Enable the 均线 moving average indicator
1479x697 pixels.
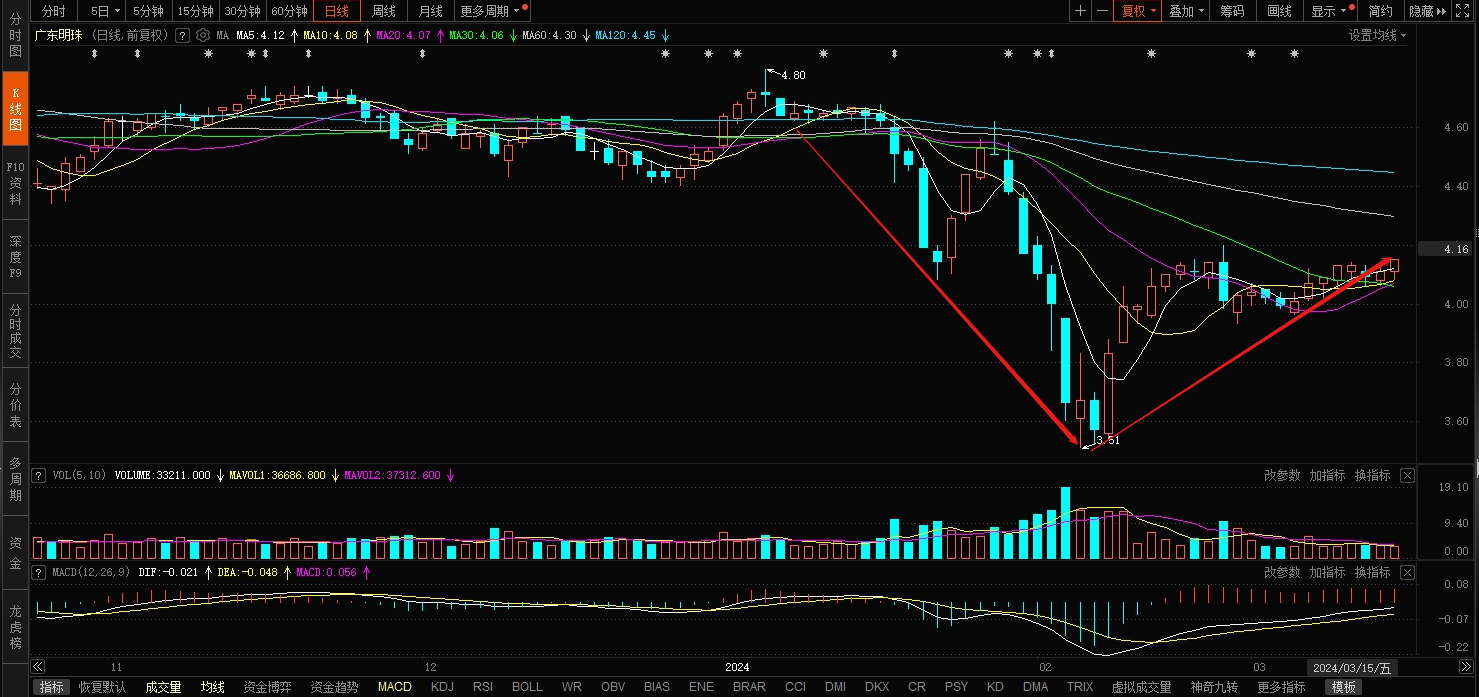point(212,687)
